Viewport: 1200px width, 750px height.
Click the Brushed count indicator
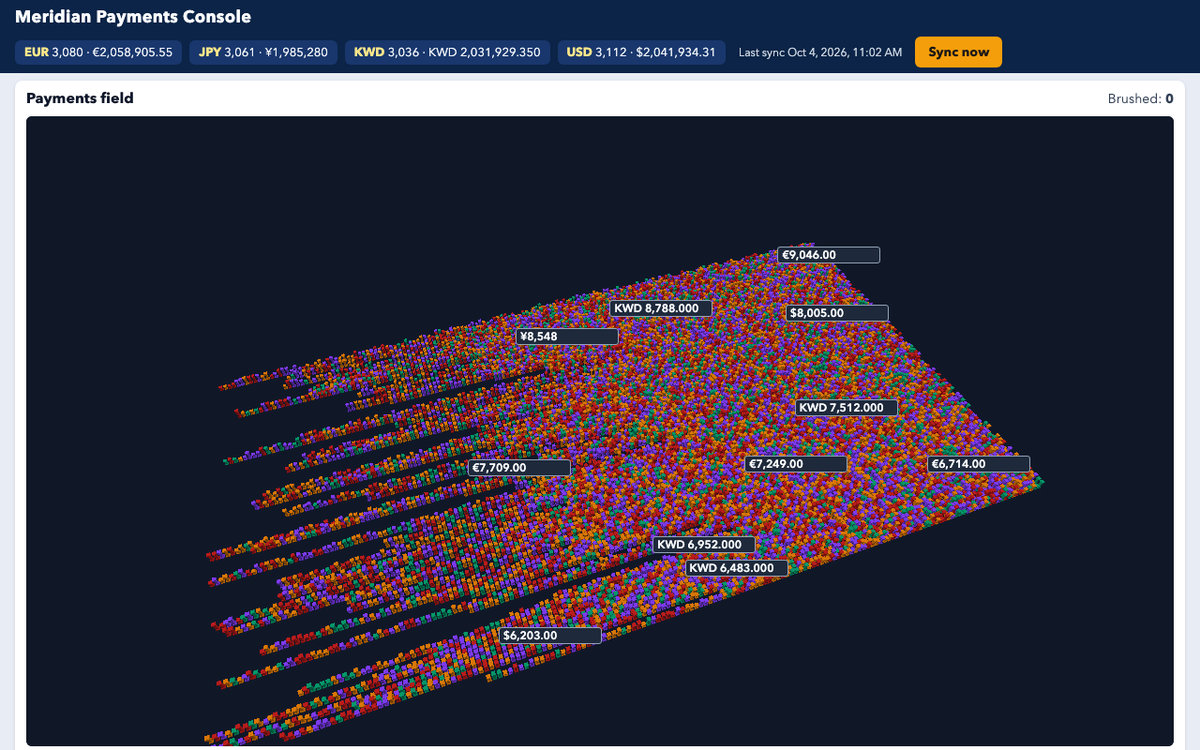point(1140,99)
